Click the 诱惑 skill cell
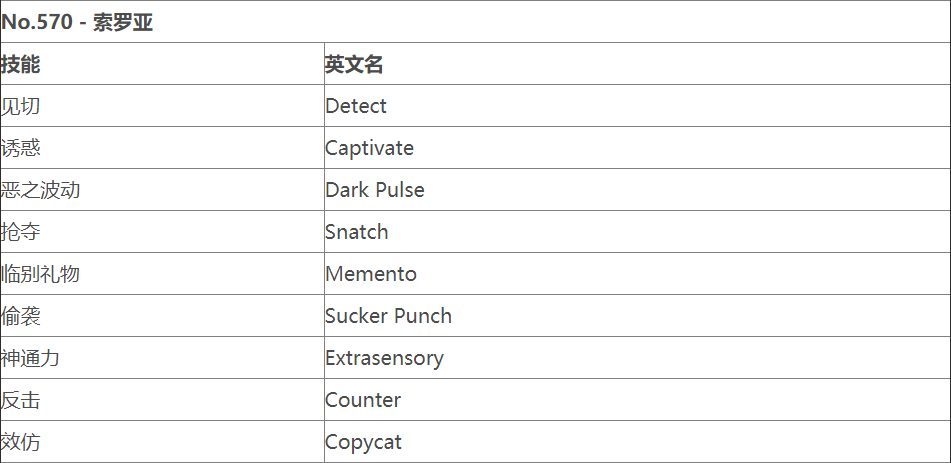Image resolution: width=951 pixels, height=463 pixels. [21, 148]
